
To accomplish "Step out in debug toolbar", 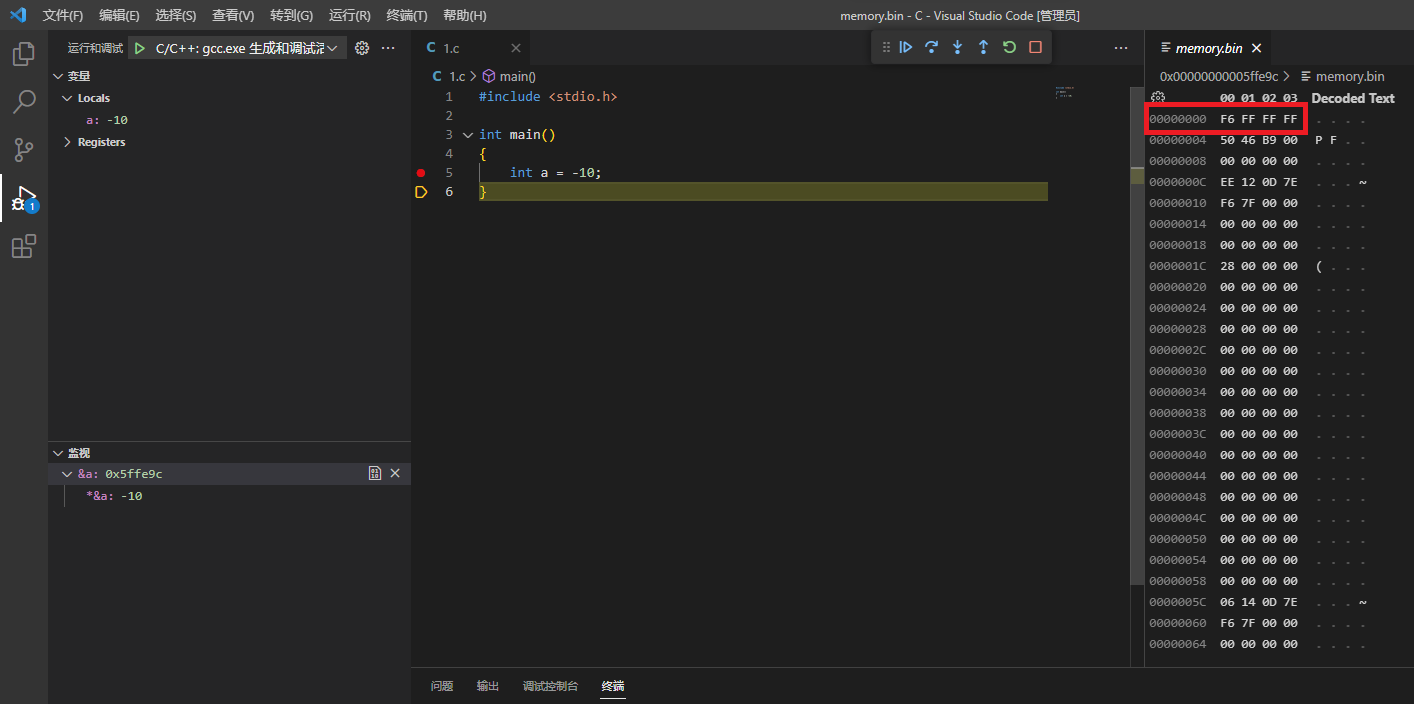I will (983, 47).
